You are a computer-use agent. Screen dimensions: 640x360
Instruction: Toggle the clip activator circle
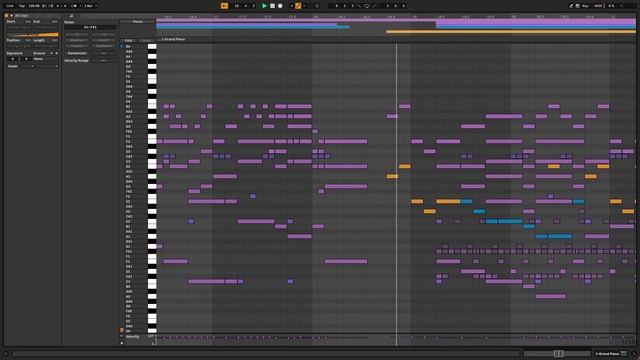pos(7,16)
